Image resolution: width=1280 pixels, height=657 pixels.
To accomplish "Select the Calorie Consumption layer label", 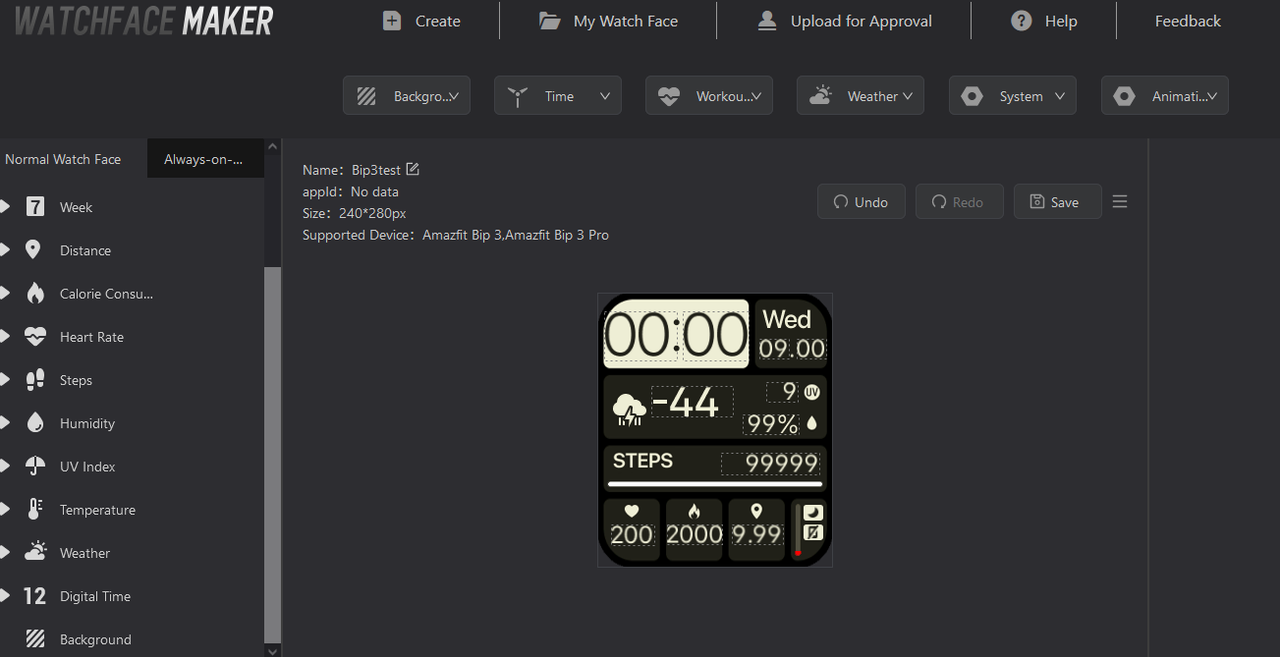I will click(x=106, y=294).
